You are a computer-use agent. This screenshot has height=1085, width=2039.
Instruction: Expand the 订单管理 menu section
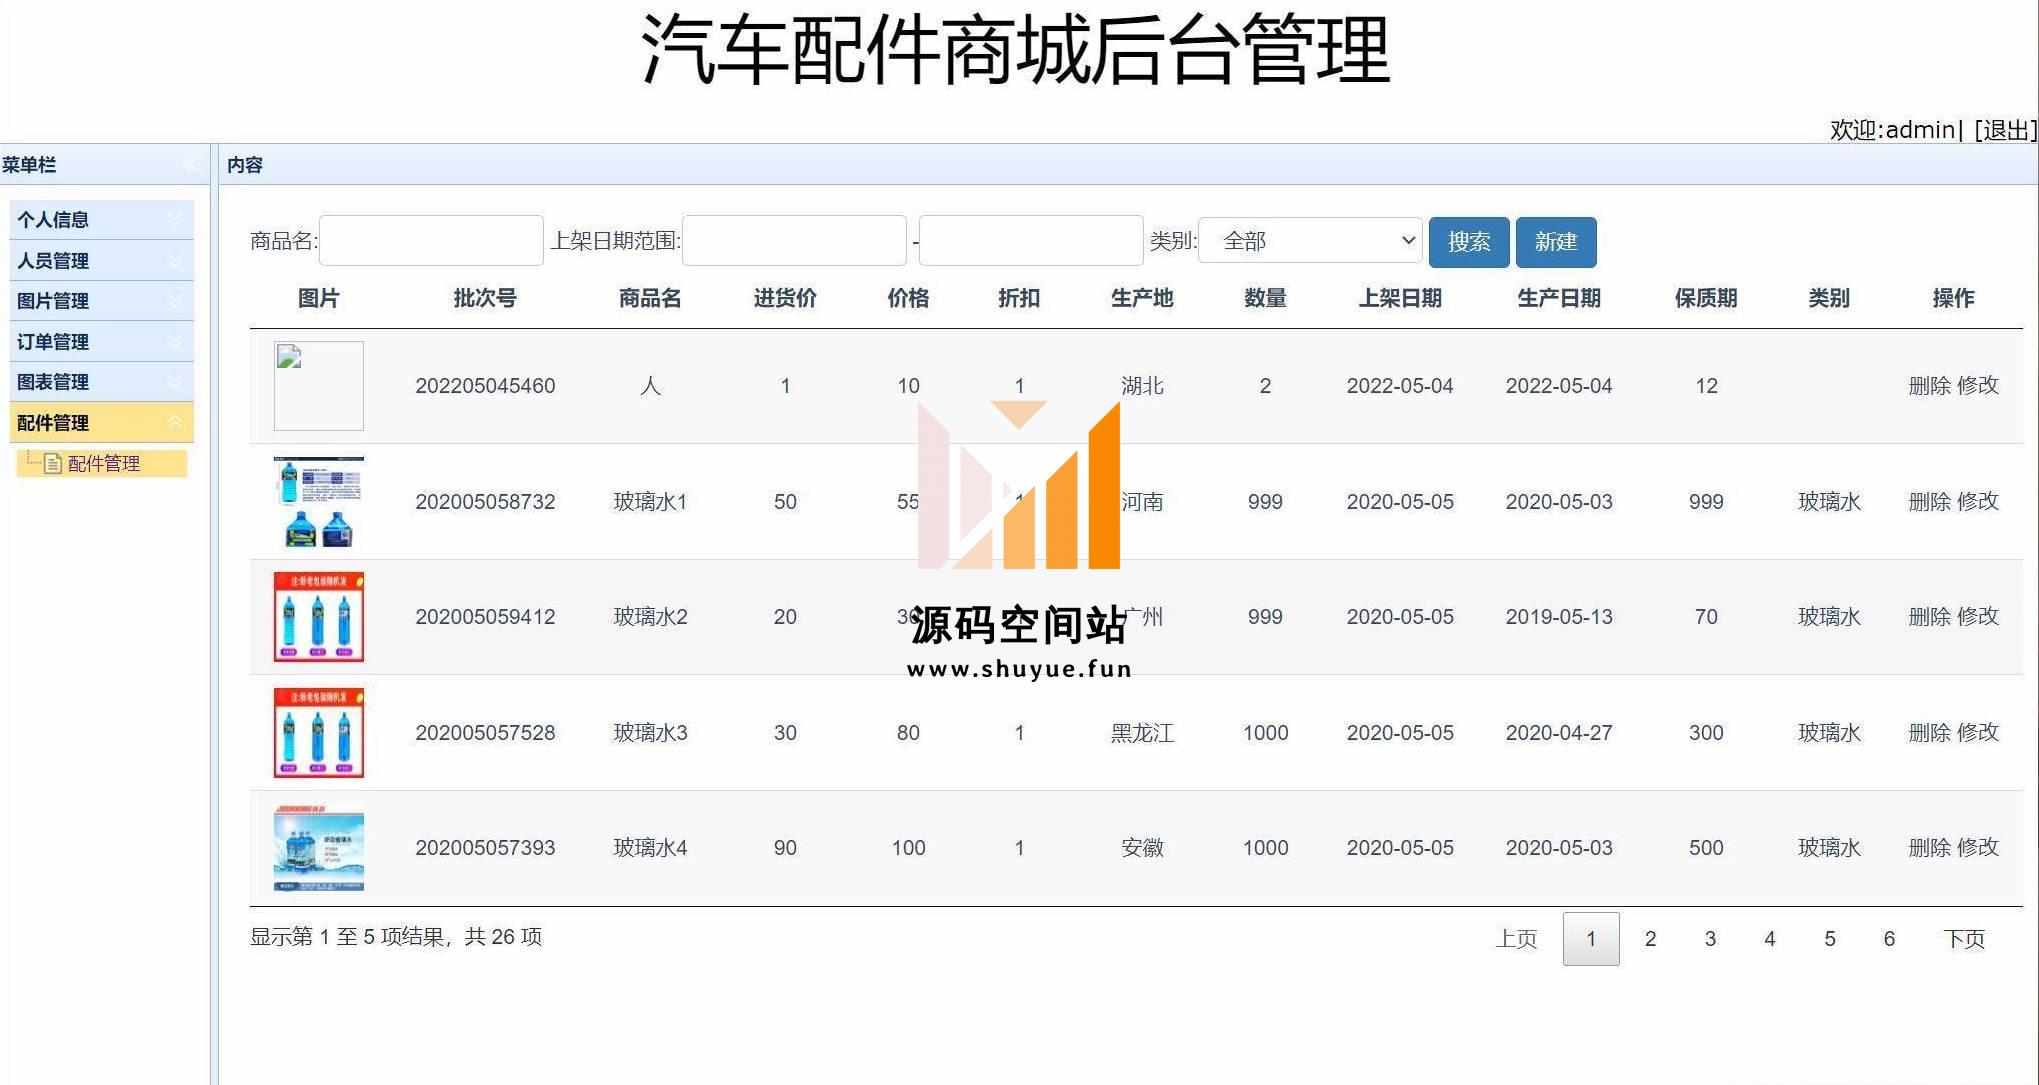point(101,342)
